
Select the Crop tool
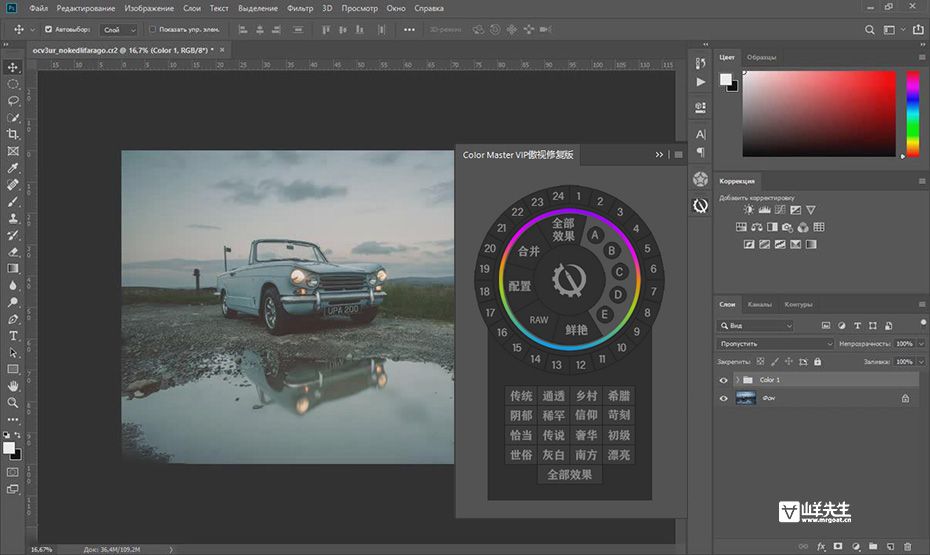click(14, 134)
